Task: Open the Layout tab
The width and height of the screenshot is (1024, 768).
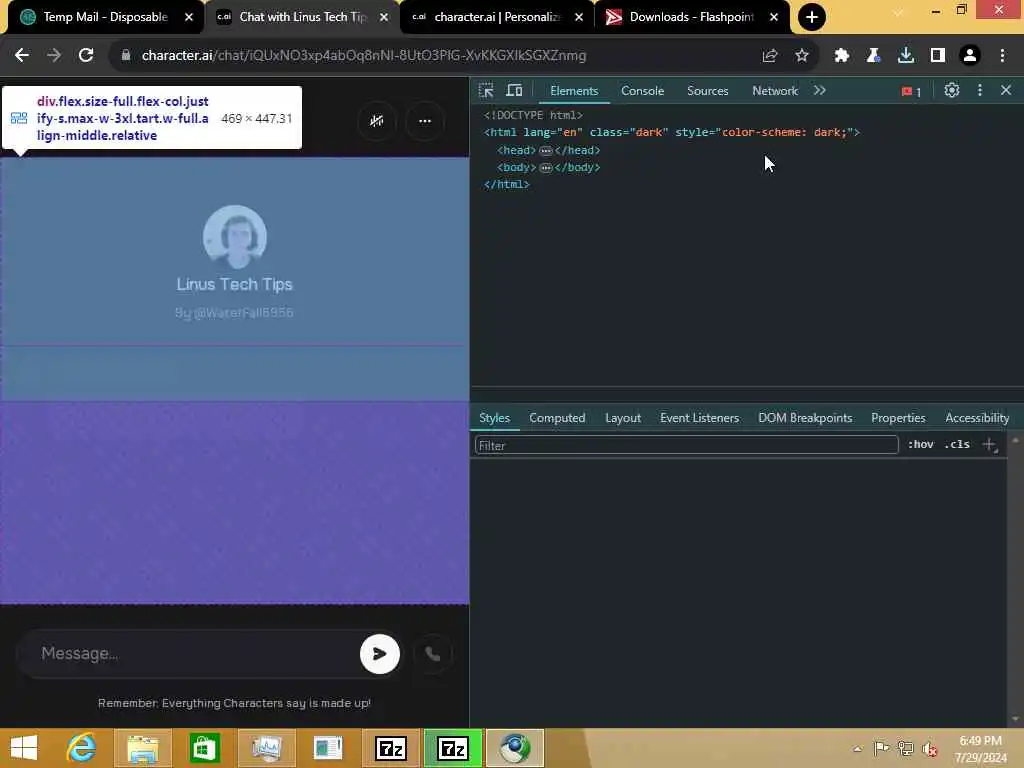Action: (622, 418)
